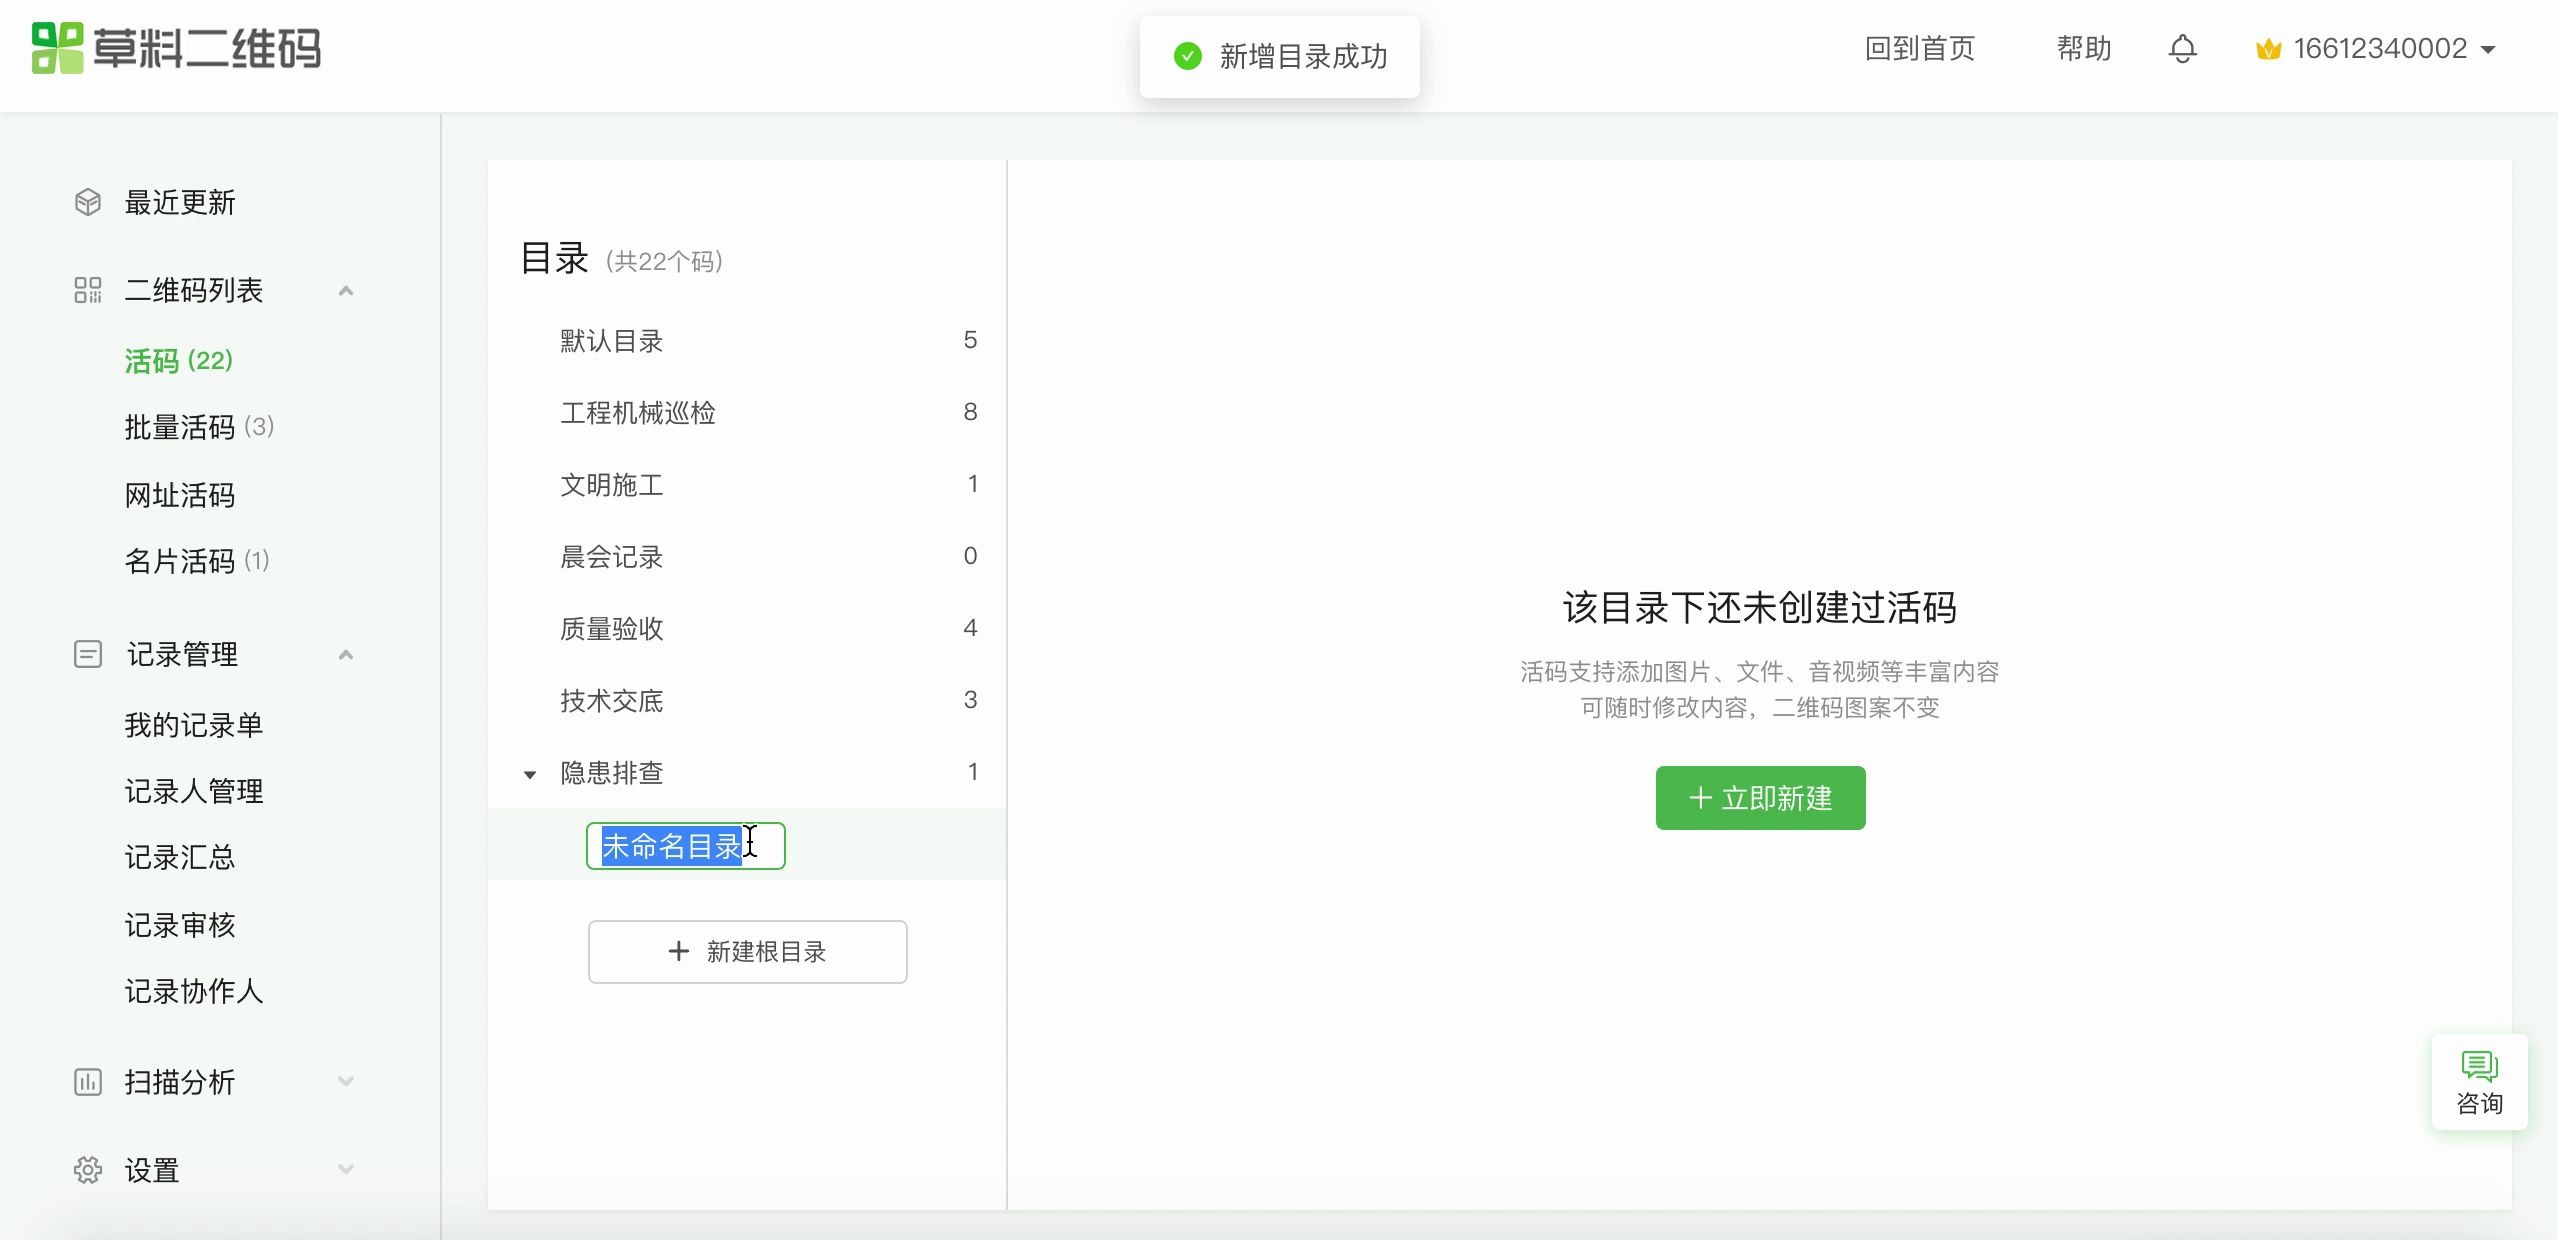Go to 回到首页
Image resolution: width=2558 pixels, height=1240 pixels.
tap(1919, 49)
